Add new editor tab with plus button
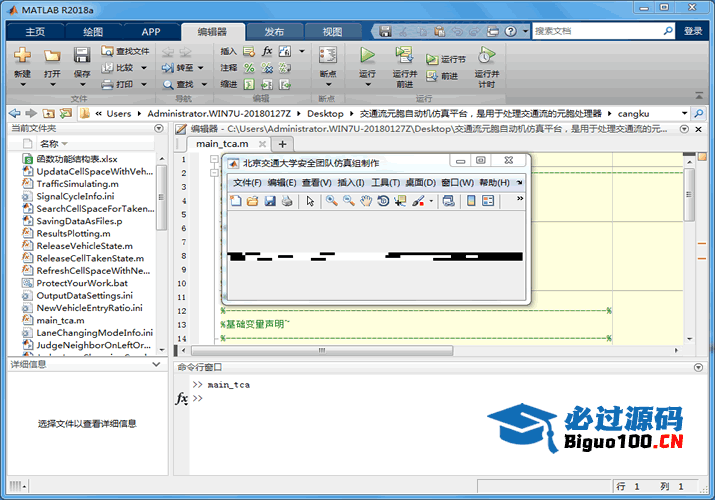Screen dimensions: 715x500 283,144
